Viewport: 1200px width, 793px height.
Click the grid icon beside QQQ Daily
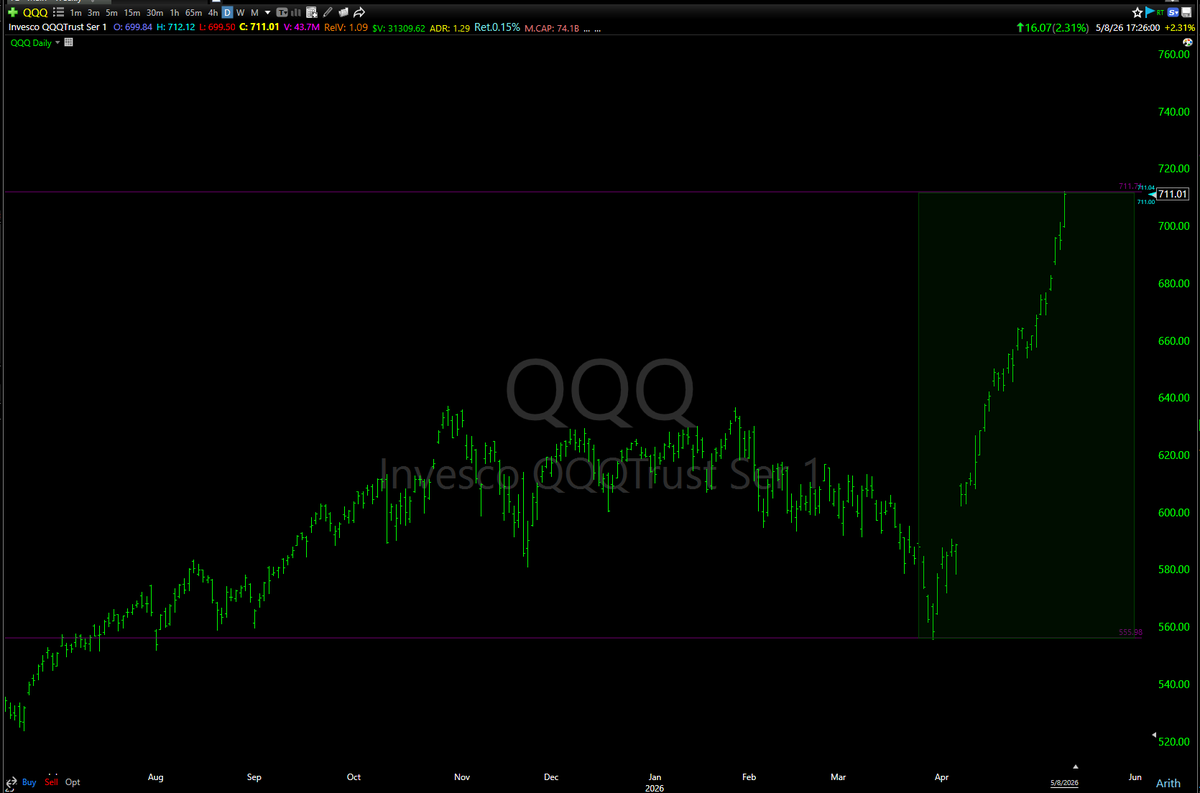pos(68,43)
